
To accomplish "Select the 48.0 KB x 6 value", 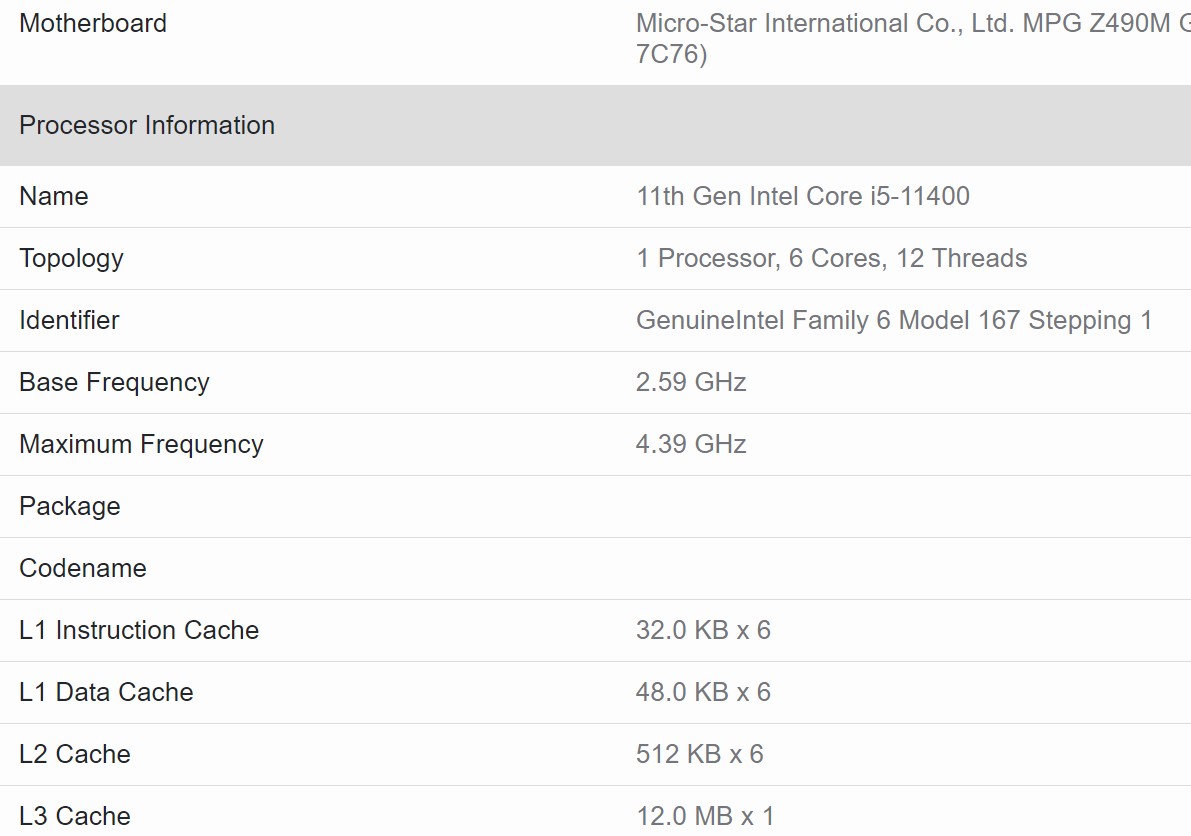I will [x=703, y=692].
